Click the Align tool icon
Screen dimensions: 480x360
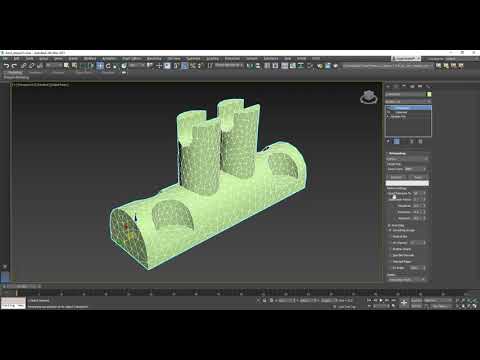coord(258,66)
